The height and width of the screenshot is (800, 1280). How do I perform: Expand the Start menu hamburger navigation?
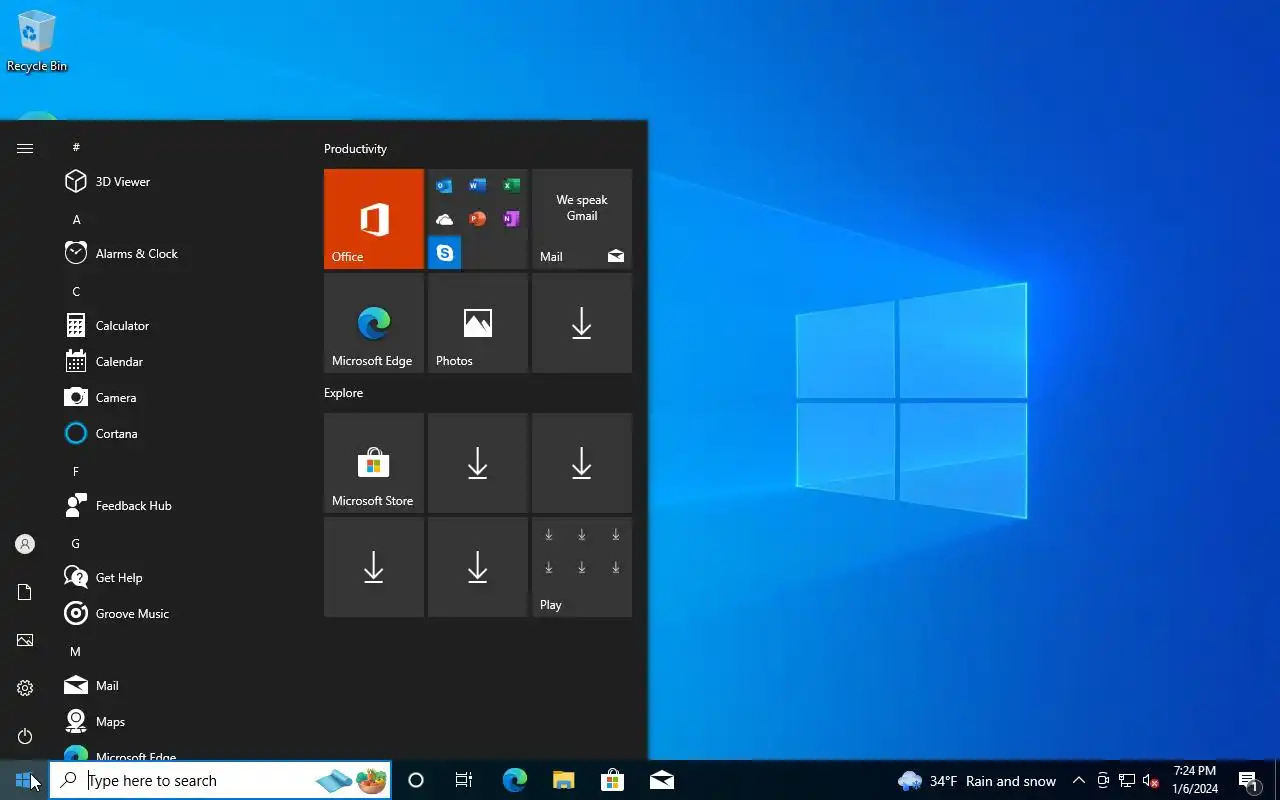click(25, 148)
